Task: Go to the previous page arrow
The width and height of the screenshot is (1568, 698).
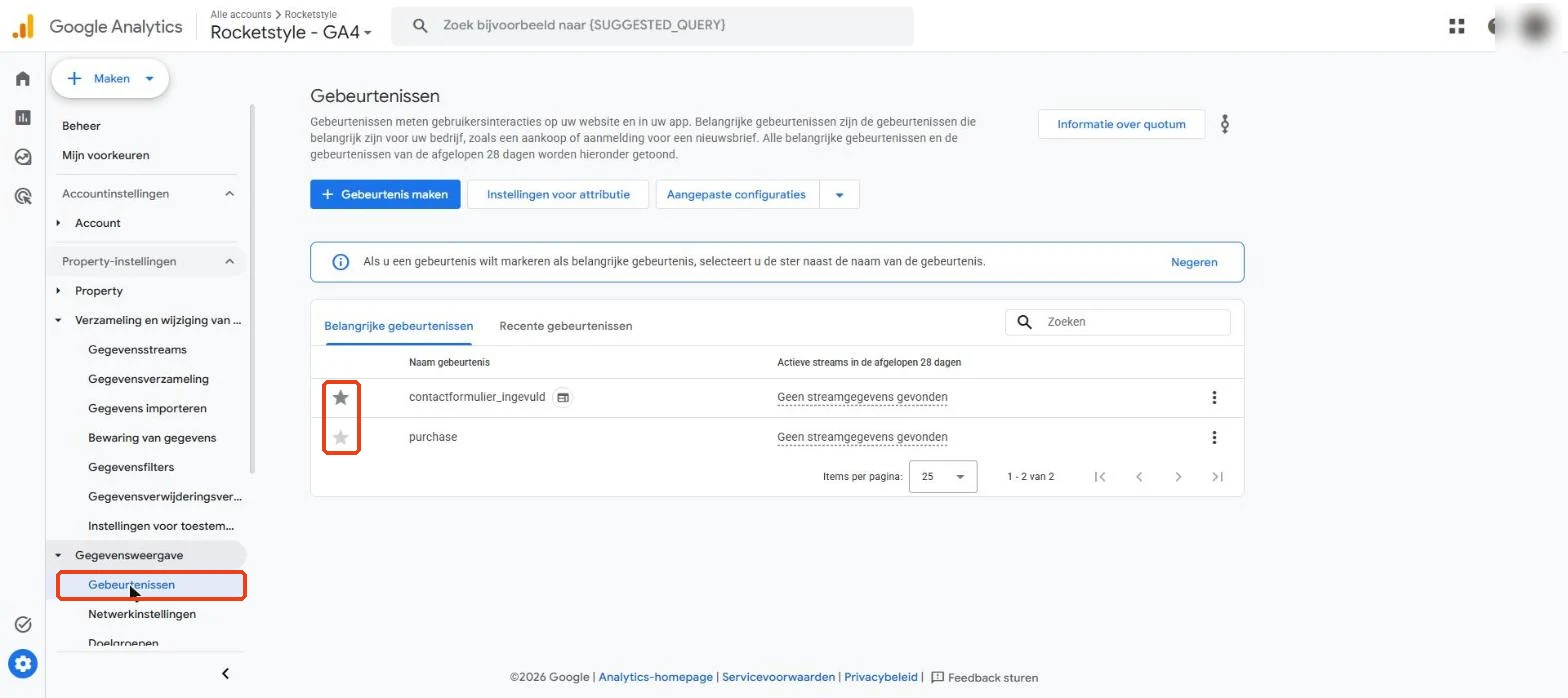Action: point(1139,477)
